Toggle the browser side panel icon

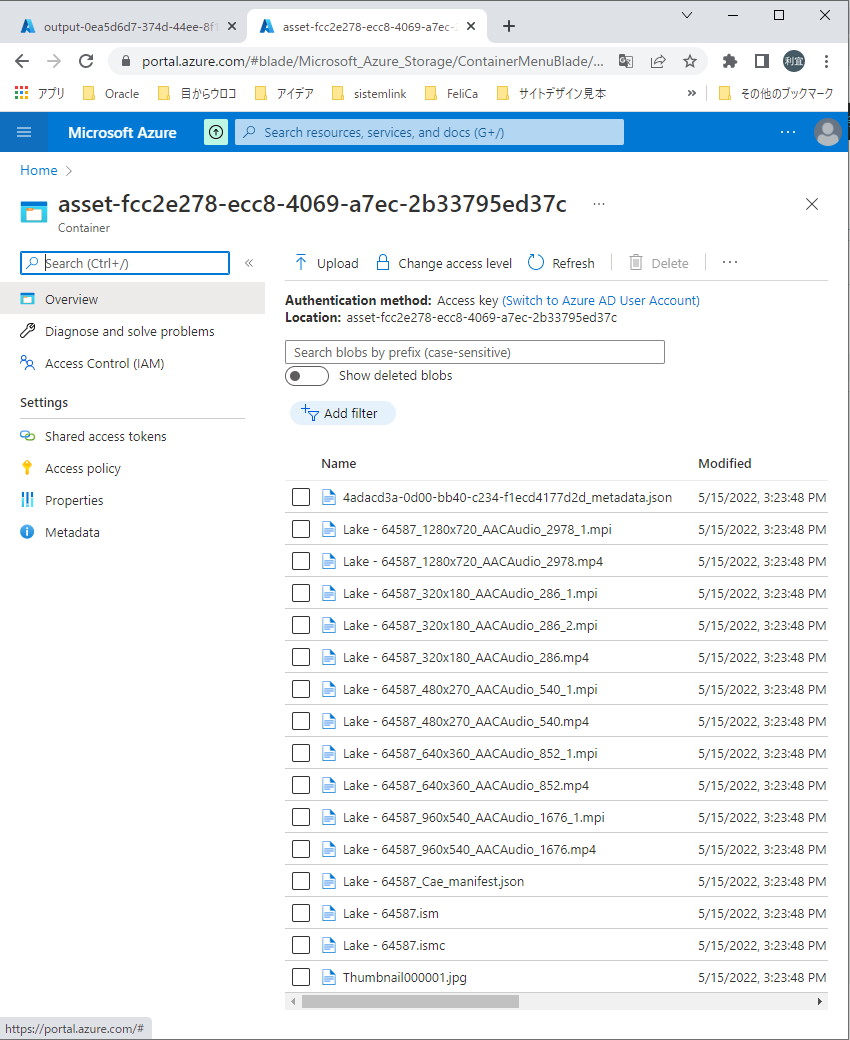click(x=762, y=61)
